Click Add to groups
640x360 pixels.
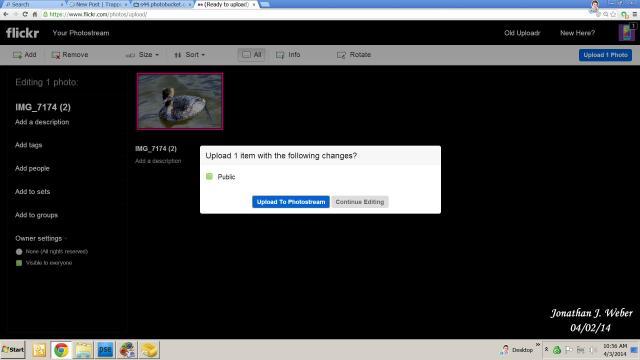point(36,215)
